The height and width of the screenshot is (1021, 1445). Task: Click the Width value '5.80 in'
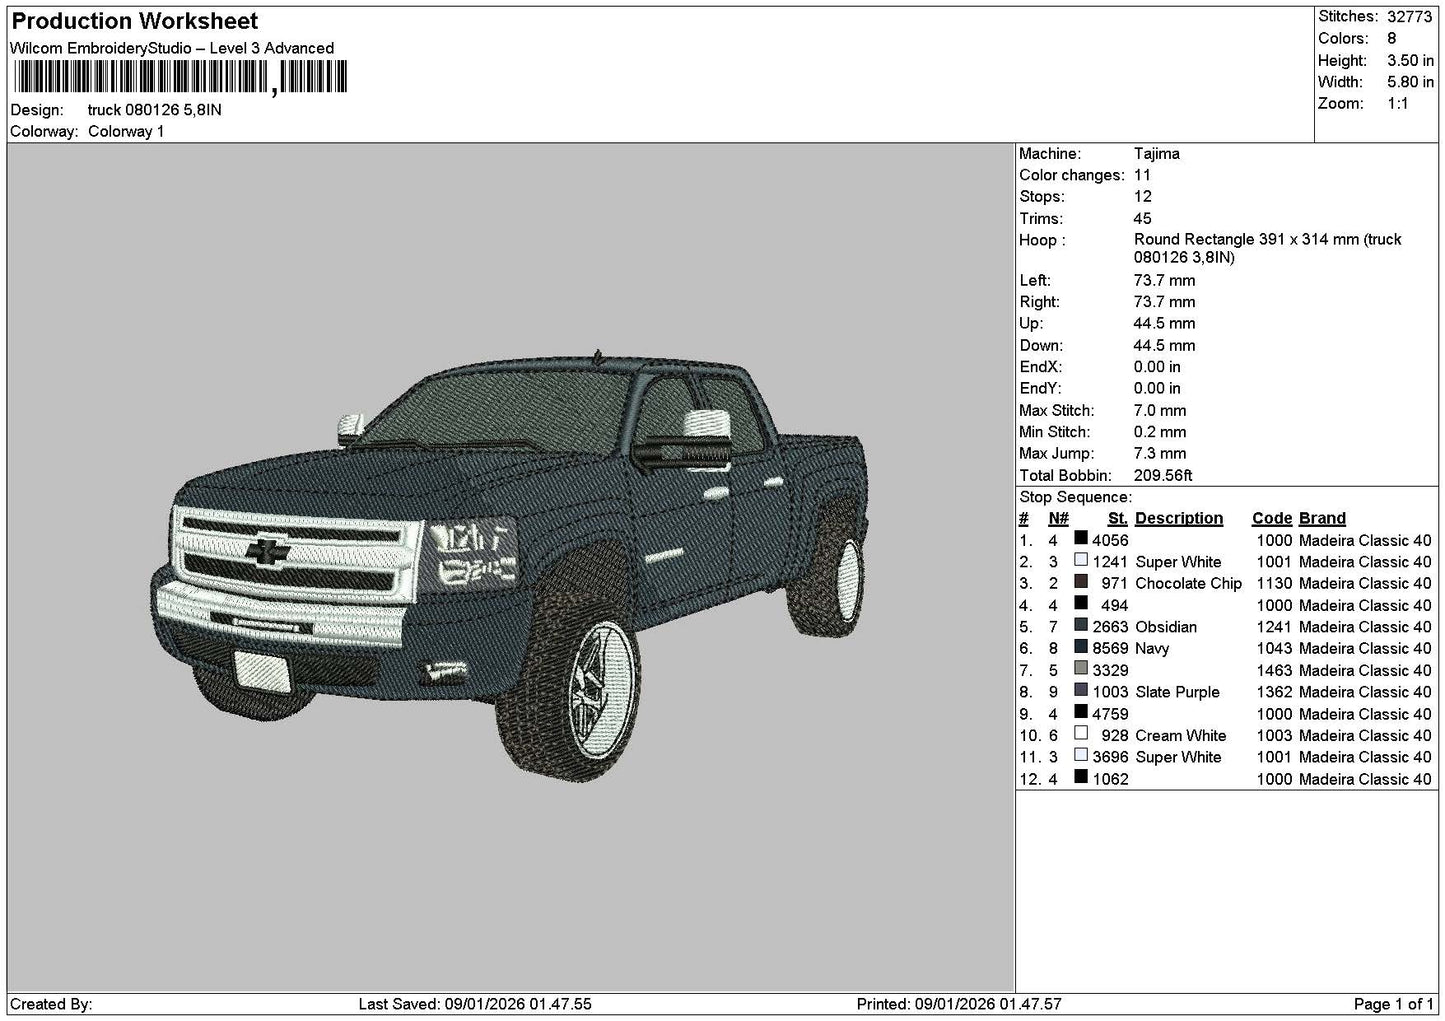[1410, 82]
